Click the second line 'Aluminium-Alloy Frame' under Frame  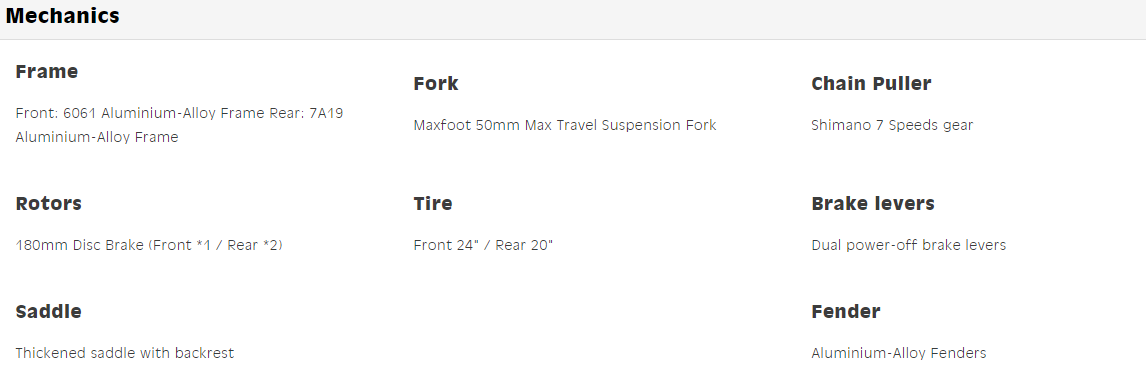[x=96, y=137]
